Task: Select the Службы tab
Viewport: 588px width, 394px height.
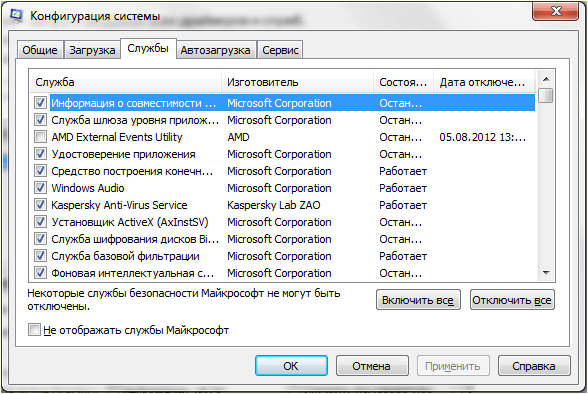Action: click(148, 48)
